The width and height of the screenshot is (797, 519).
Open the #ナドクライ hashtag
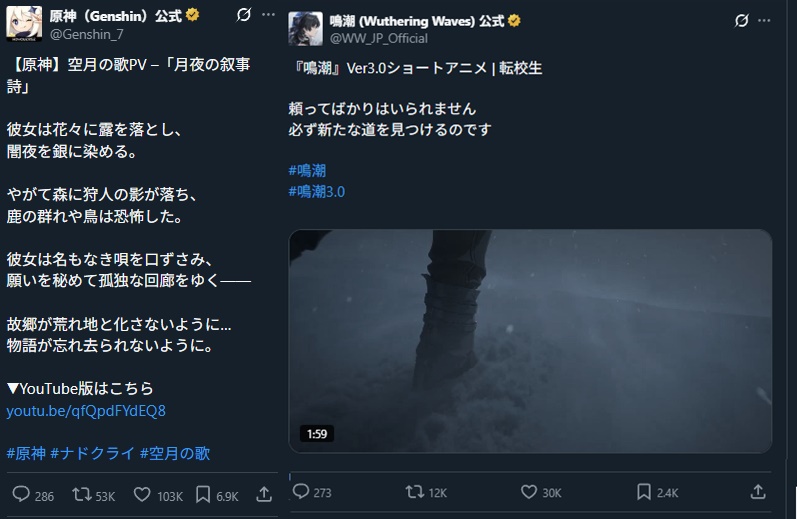[93, 453]
